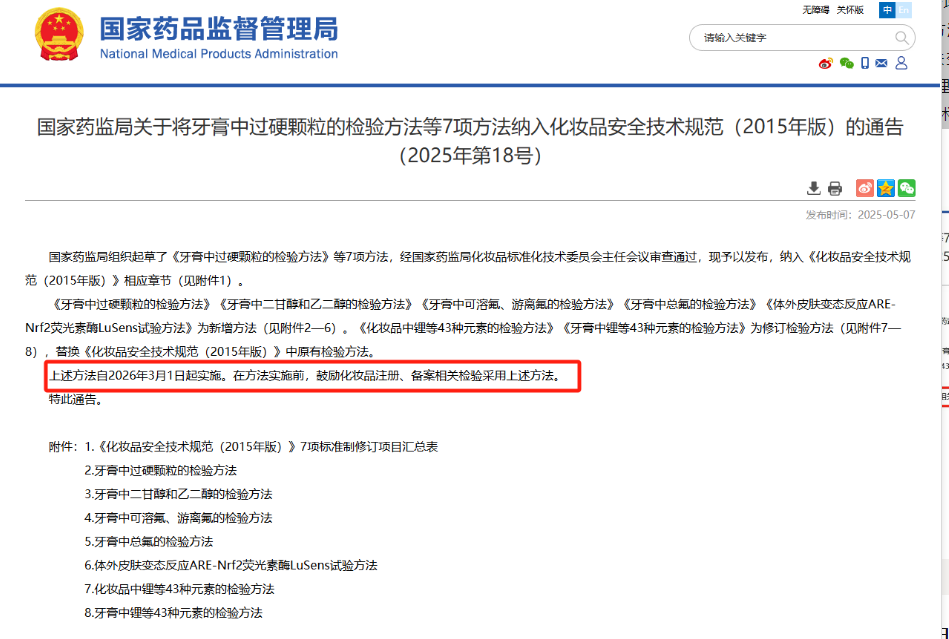Open WeChat icon below the search box

point(846,64)
